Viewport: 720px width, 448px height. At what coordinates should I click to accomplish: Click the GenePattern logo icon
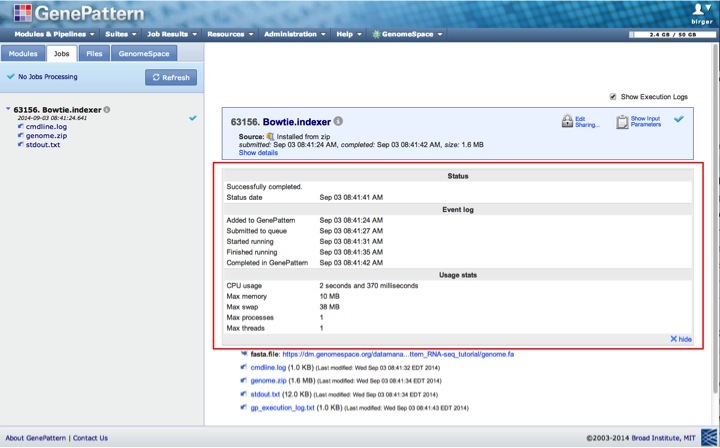tap(22, 12)
